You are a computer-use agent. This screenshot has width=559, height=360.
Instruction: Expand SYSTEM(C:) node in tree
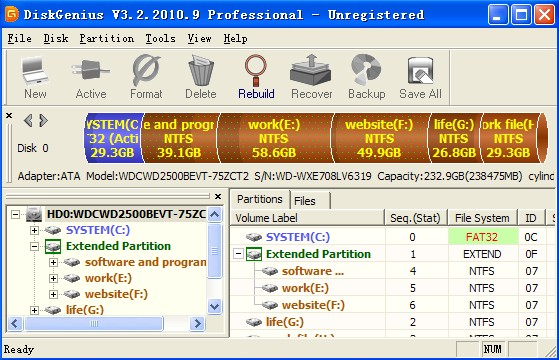34,230
